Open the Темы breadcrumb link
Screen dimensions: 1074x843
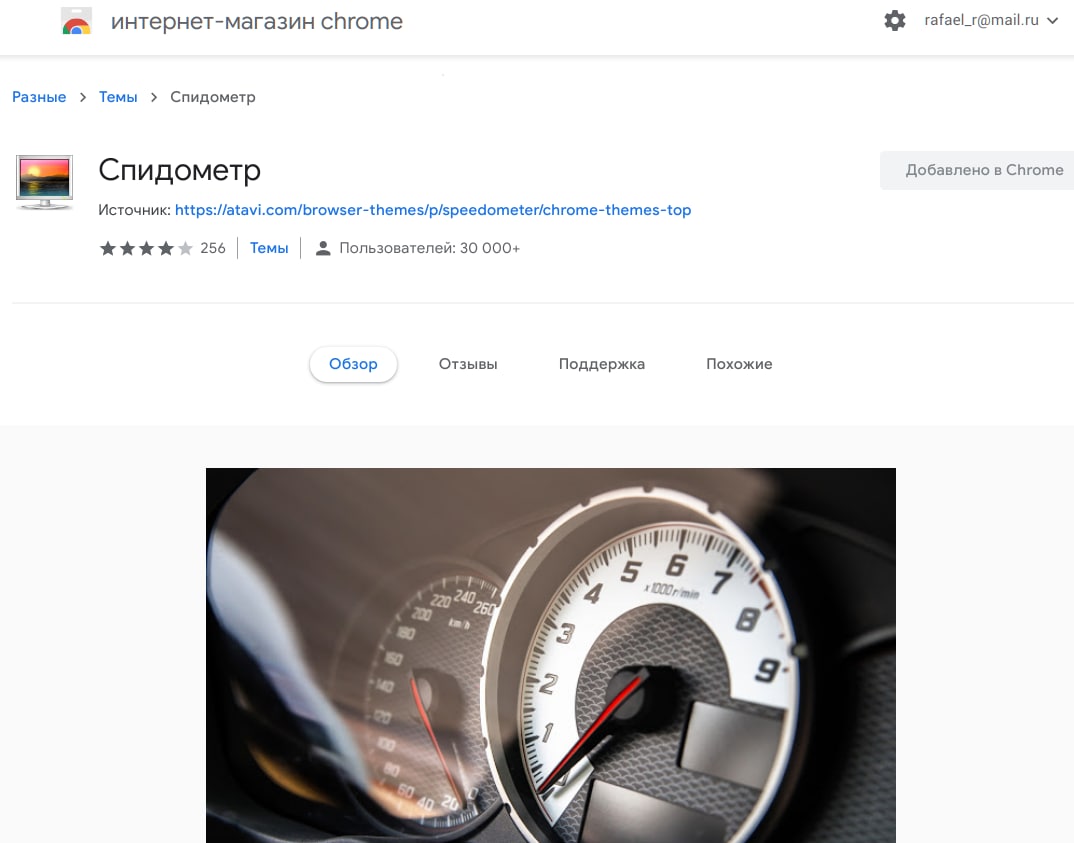tap(118, 97)
